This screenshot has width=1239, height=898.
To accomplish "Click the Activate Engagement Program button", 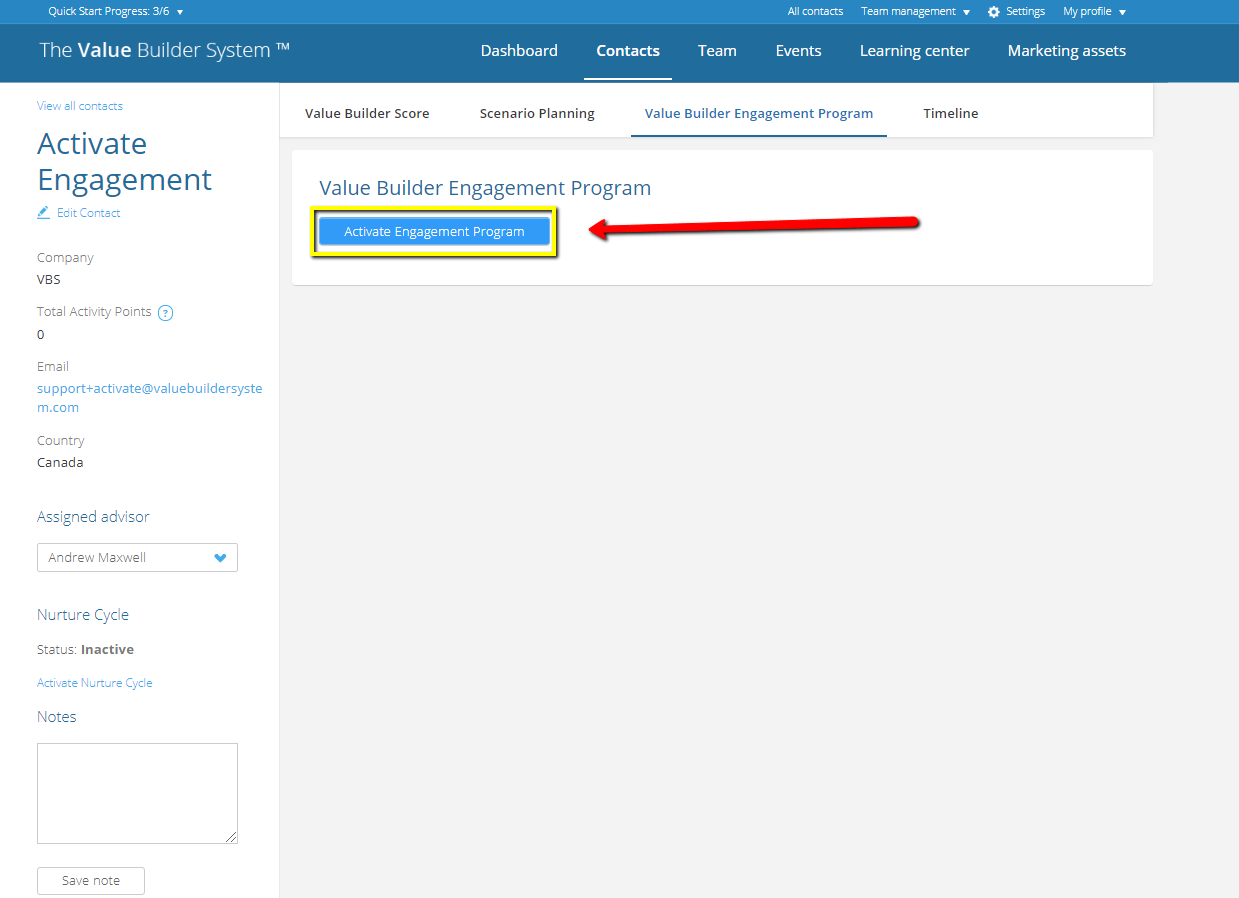I will [434, 231].
